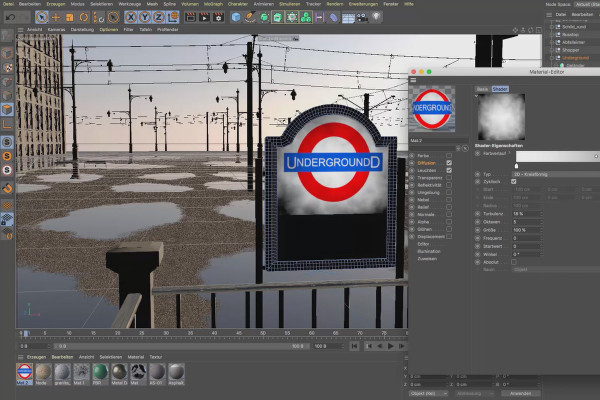Open the Illumination section
Viewport: 600px width, 400px height.
(x=429, y=251)
